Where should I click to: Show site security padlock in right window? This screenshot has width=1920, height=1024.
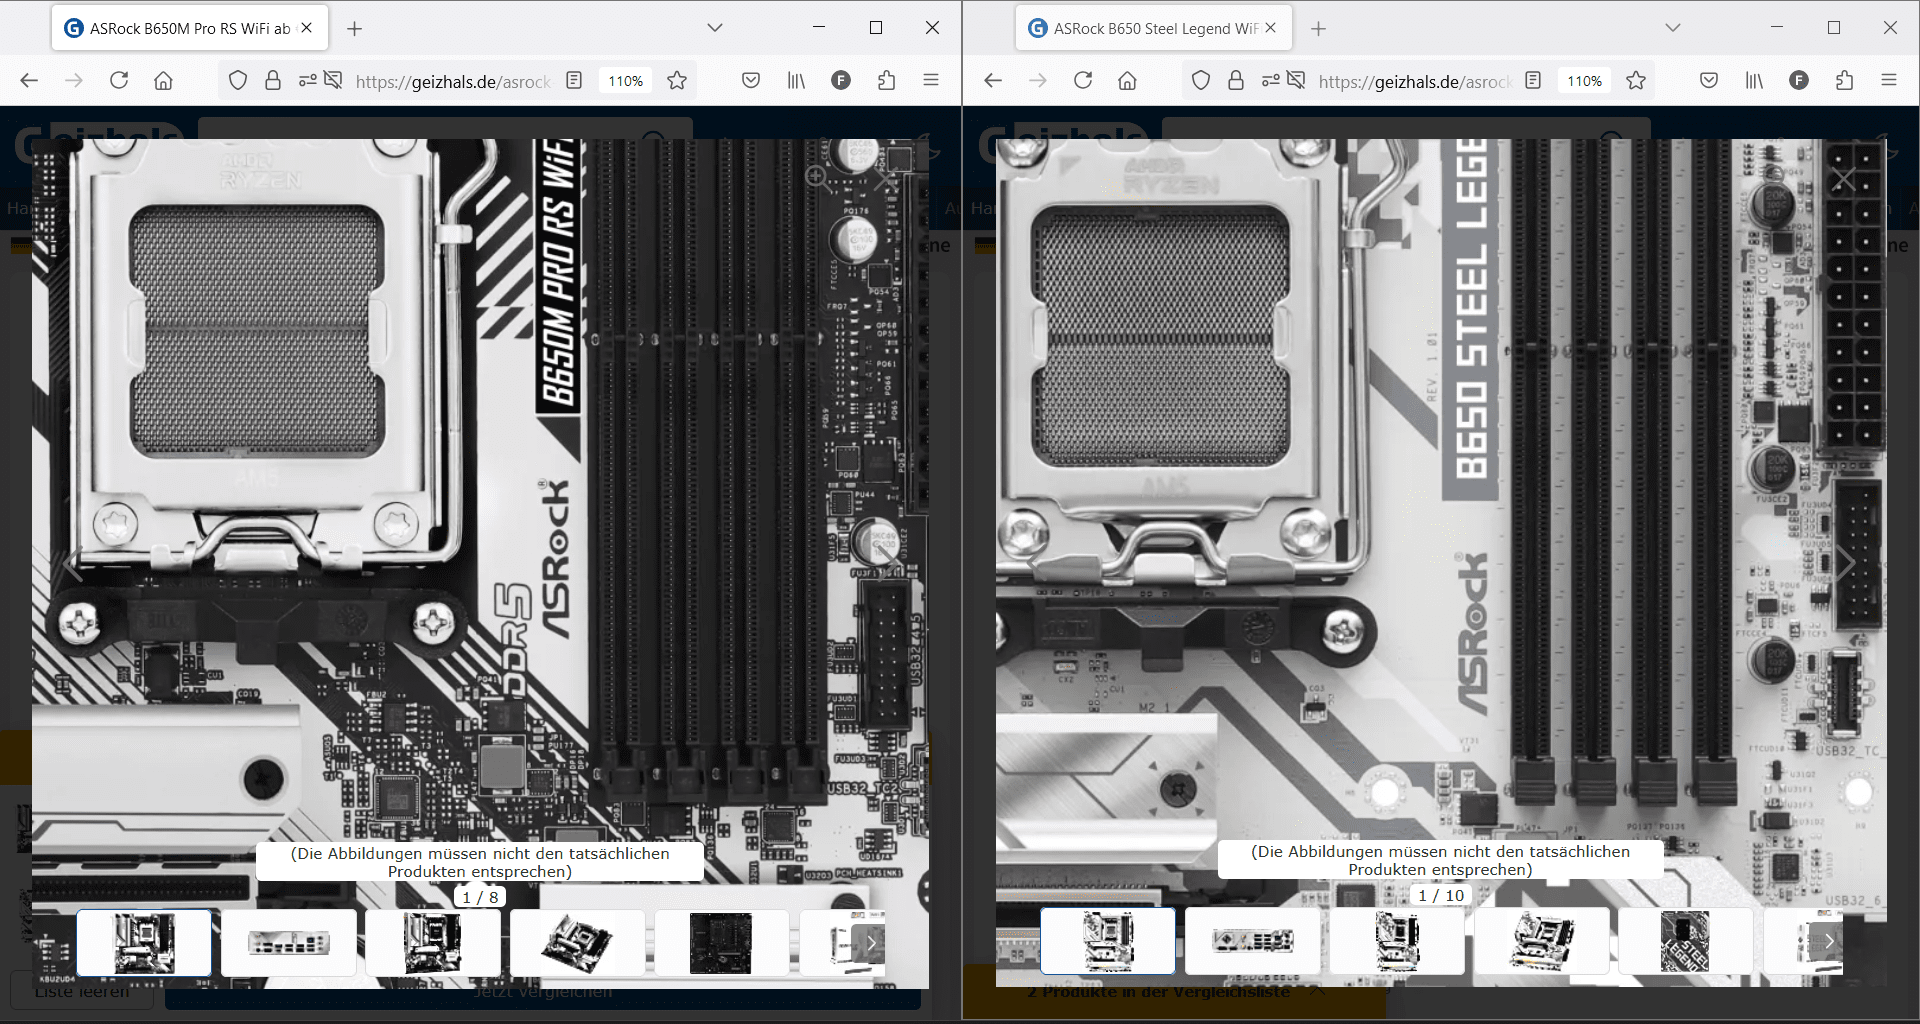(1236, 81)
